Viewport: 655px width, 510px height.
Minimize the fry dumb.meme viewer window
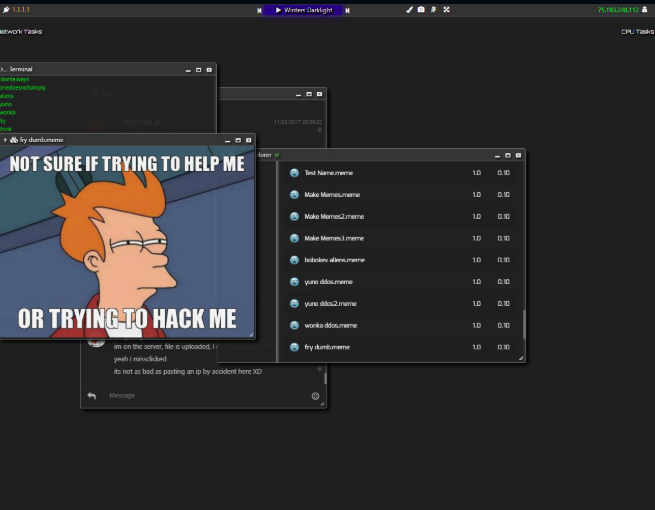pos(228,141)
